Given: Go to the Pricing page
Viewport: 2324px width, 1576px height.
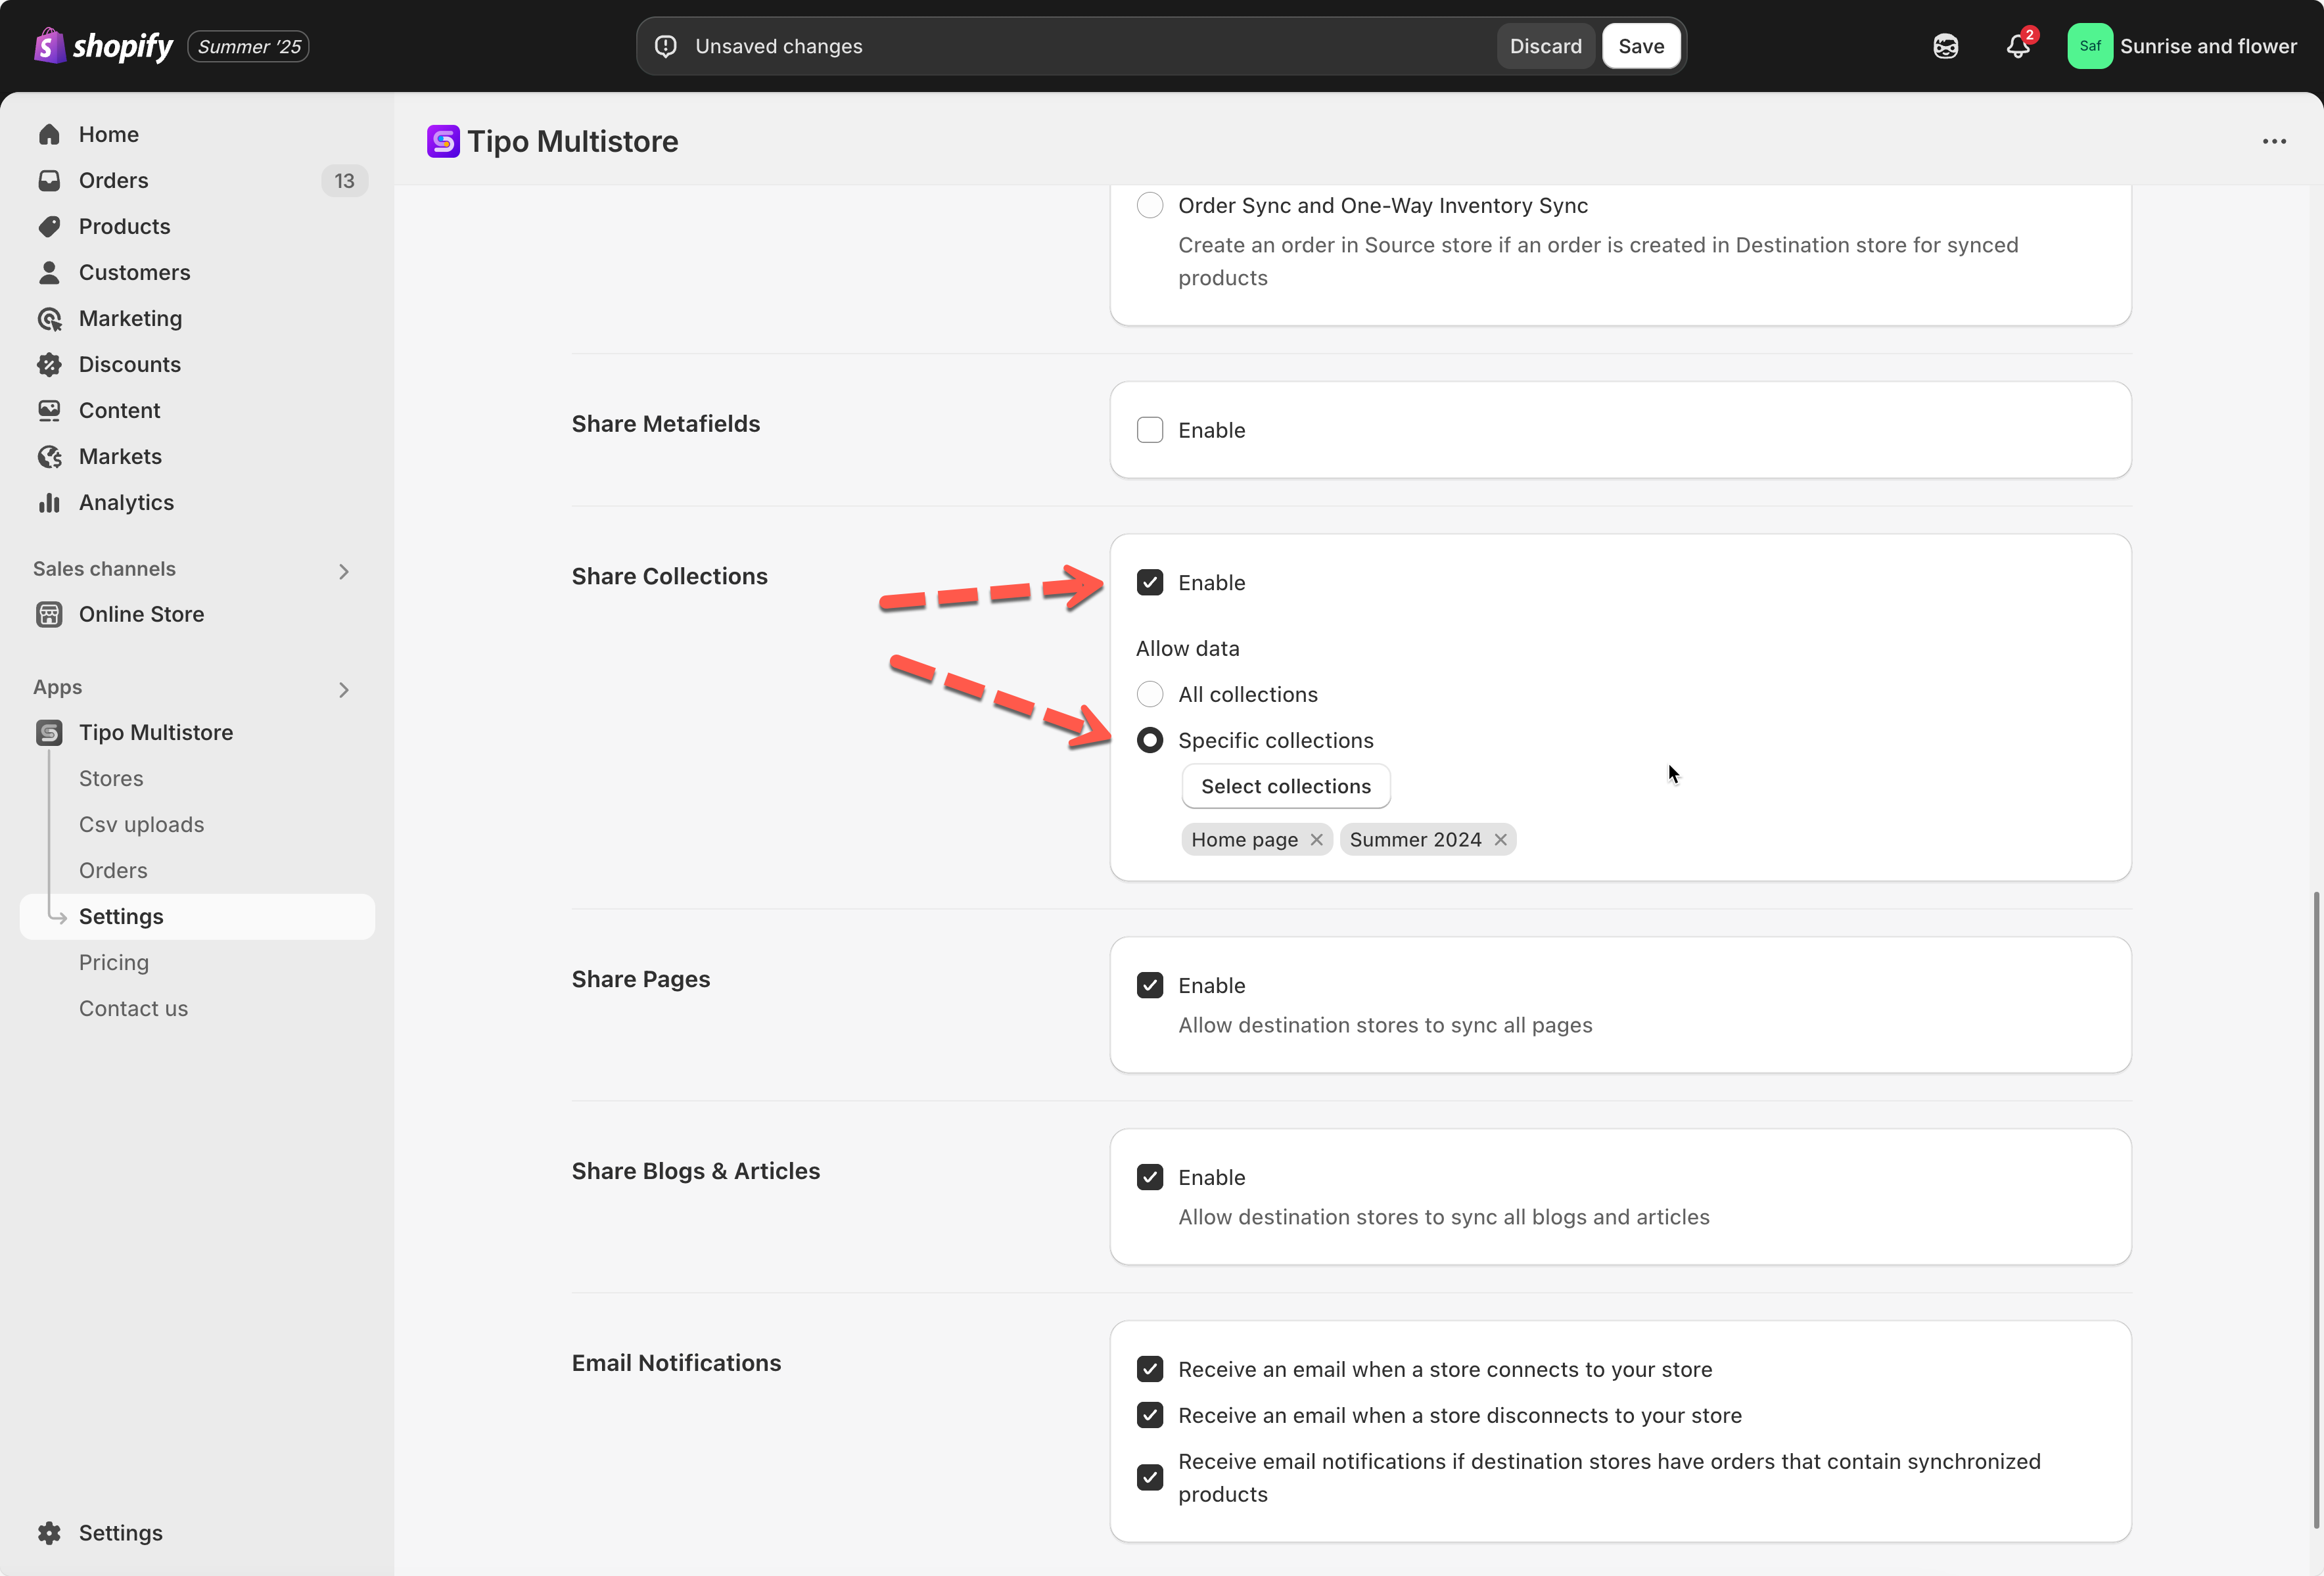Looking at the screenshot, I should pos(113,962).
